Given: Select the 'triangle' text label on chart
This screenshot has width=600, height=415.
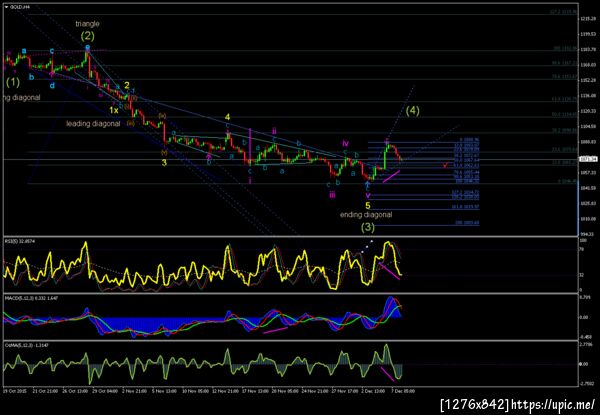Looking at the screenshot, I should pyautogui.click(x=87, y=24).
